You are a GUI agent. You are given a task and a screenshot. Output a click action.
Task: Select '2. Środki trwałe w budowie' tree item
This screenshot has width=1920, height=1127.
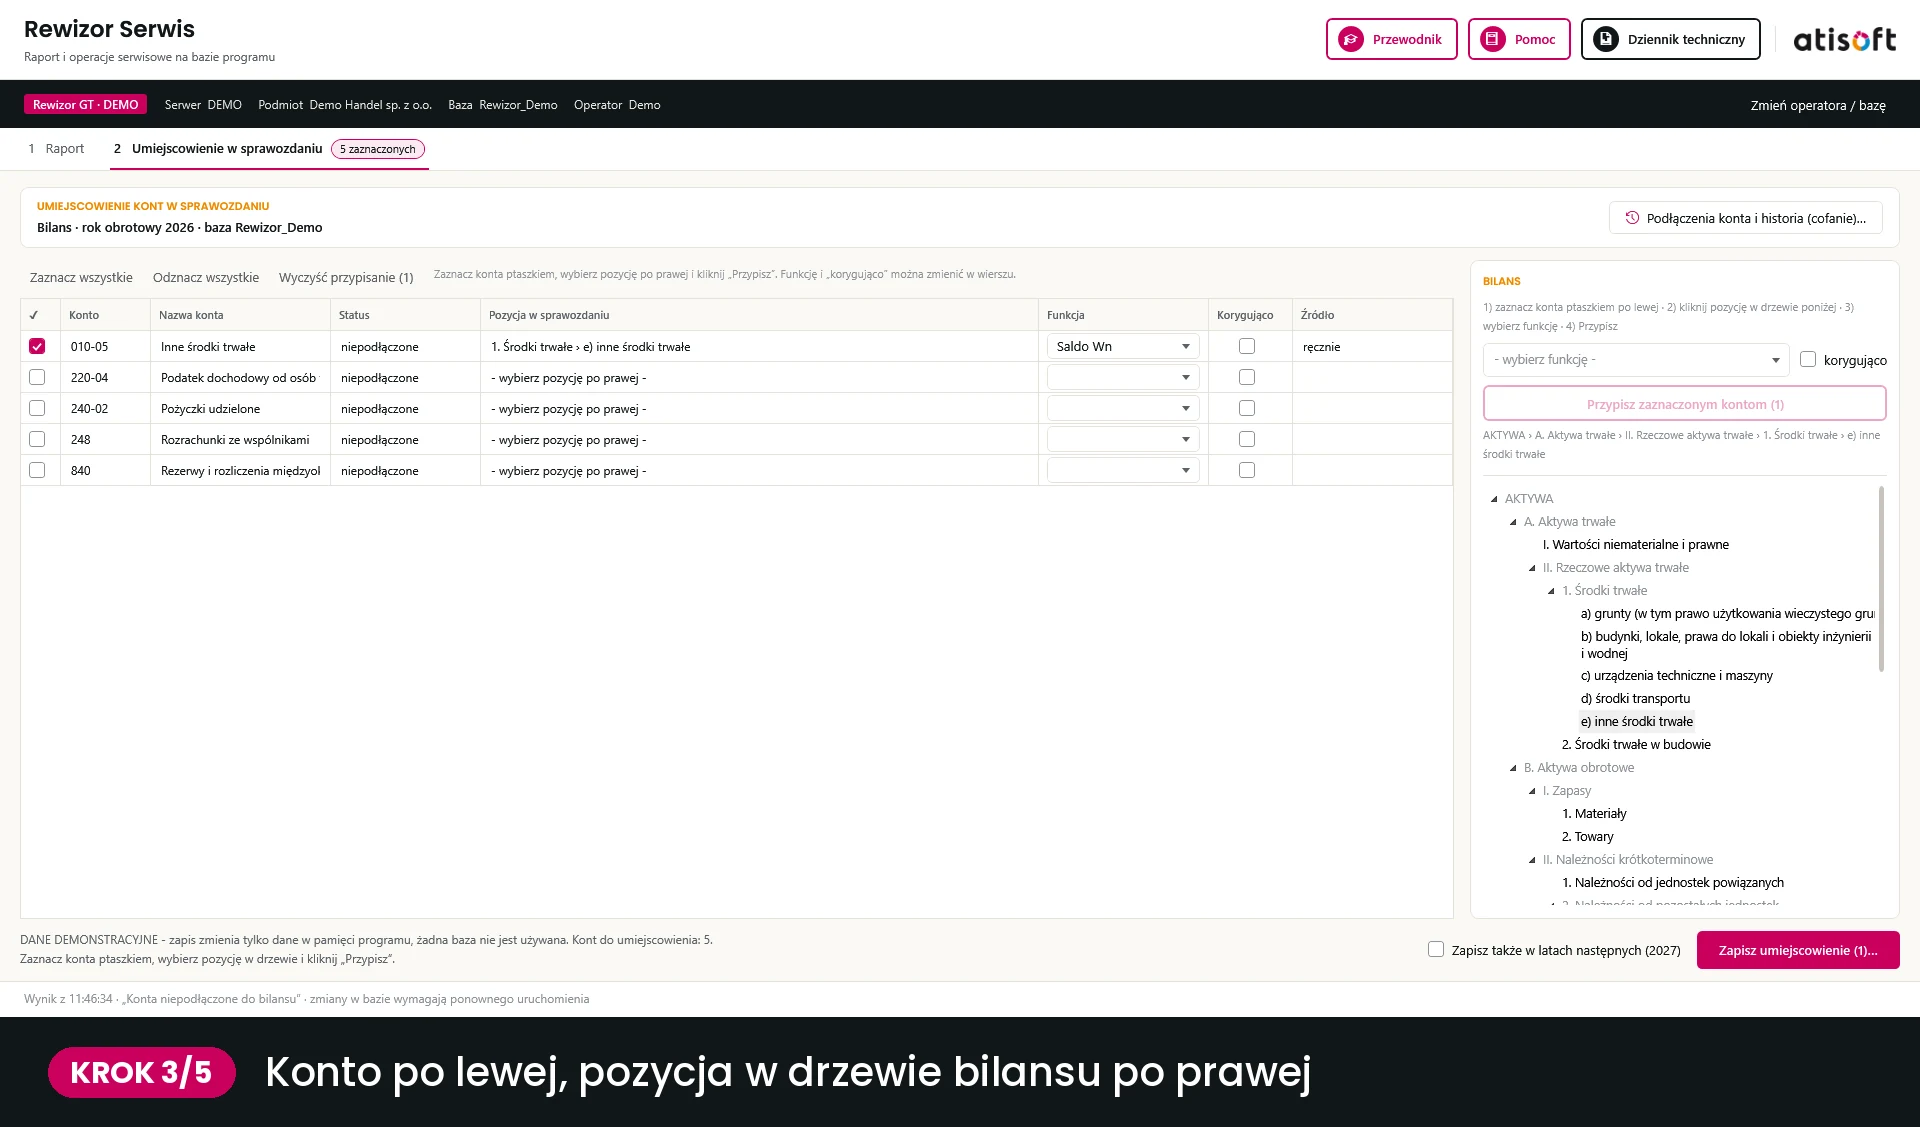pos(1636,744)
